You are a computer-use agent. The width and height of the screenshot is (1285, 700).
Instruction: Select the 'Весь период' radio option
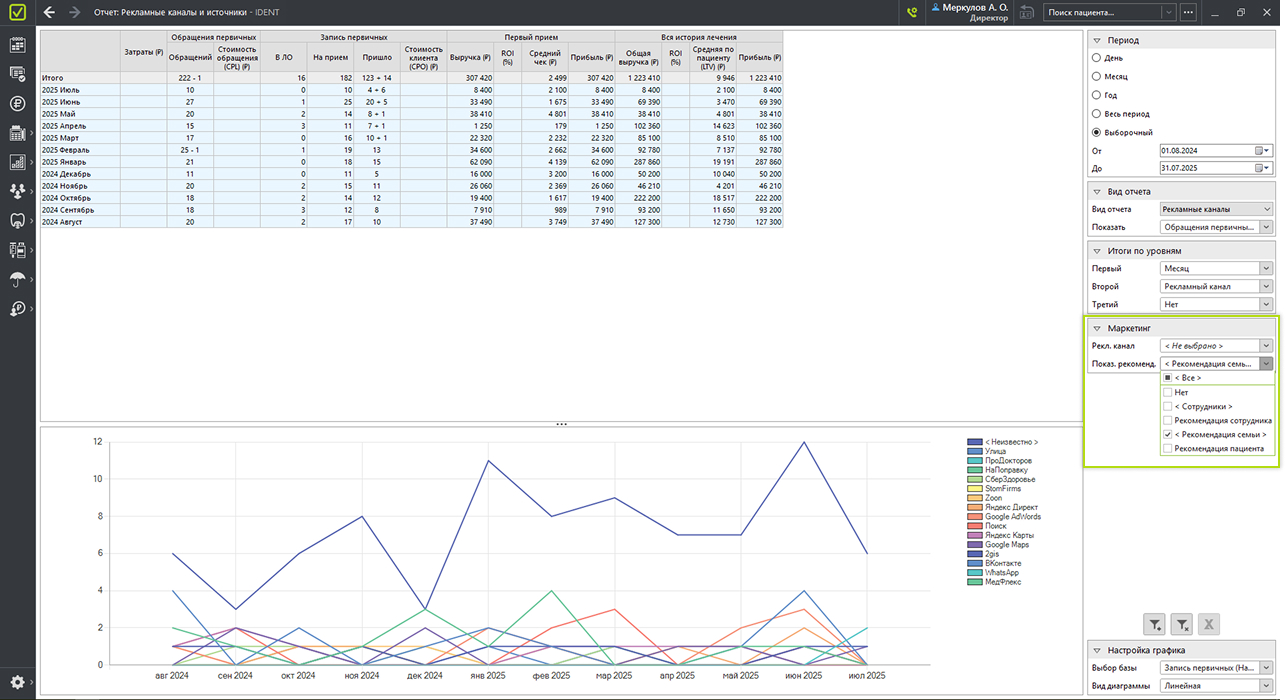(1097, 114)
